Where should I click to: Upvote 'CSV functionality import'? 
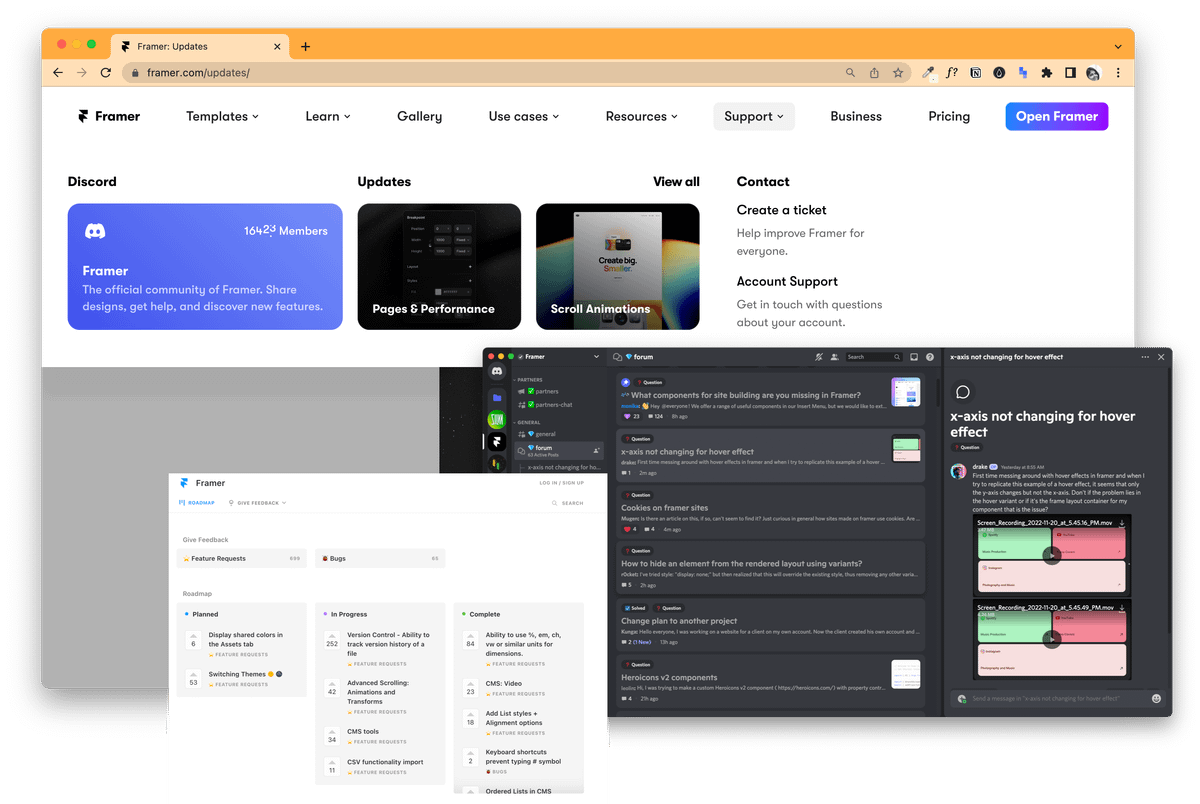pos(332,766)
